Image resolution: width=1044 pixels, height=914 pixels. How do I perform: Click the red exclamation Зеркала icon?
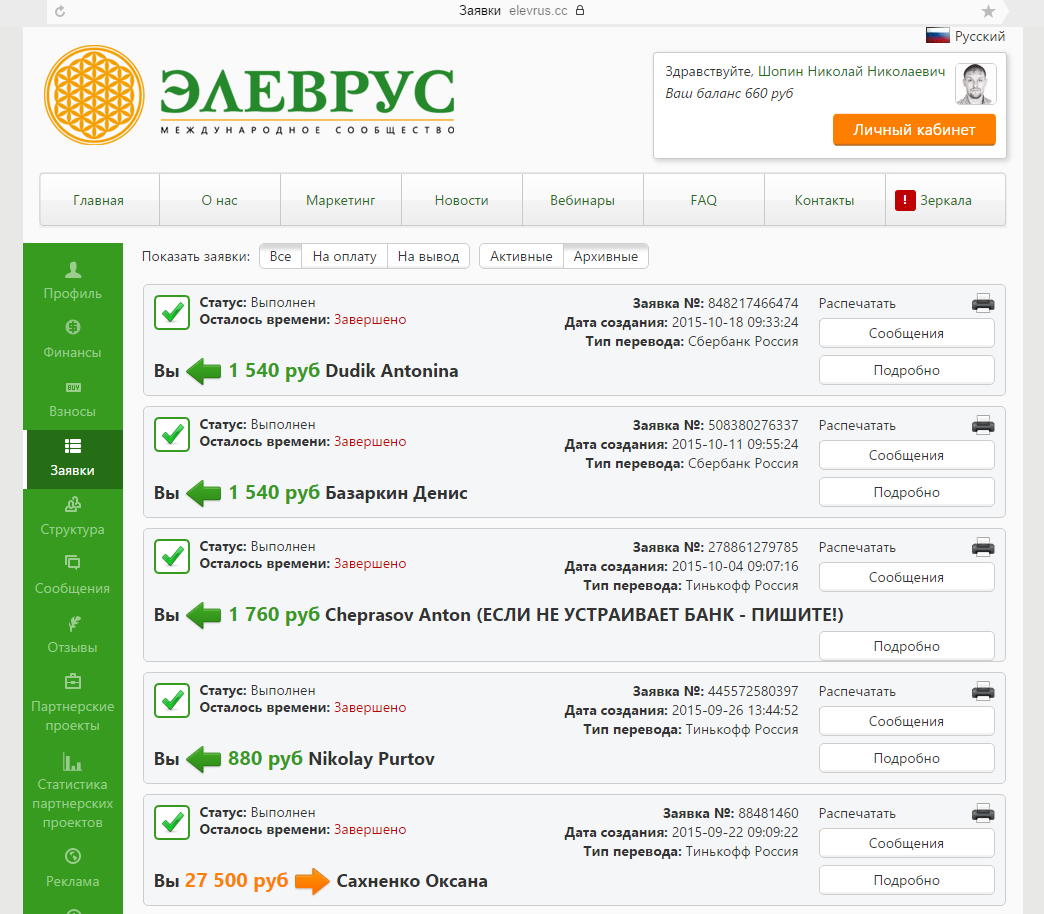[905, 200]
